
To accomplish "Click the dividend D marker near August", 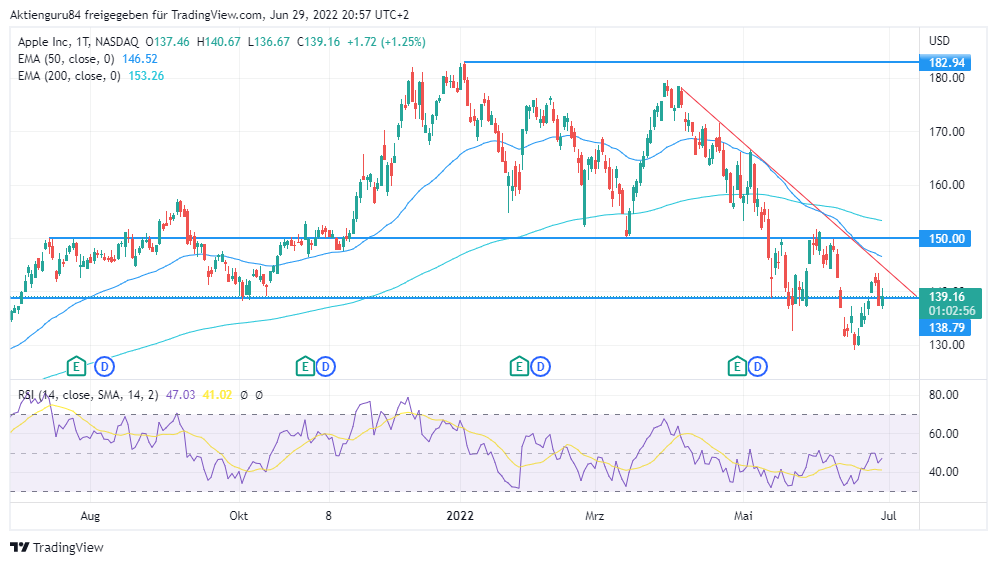I will coord(104,367).
